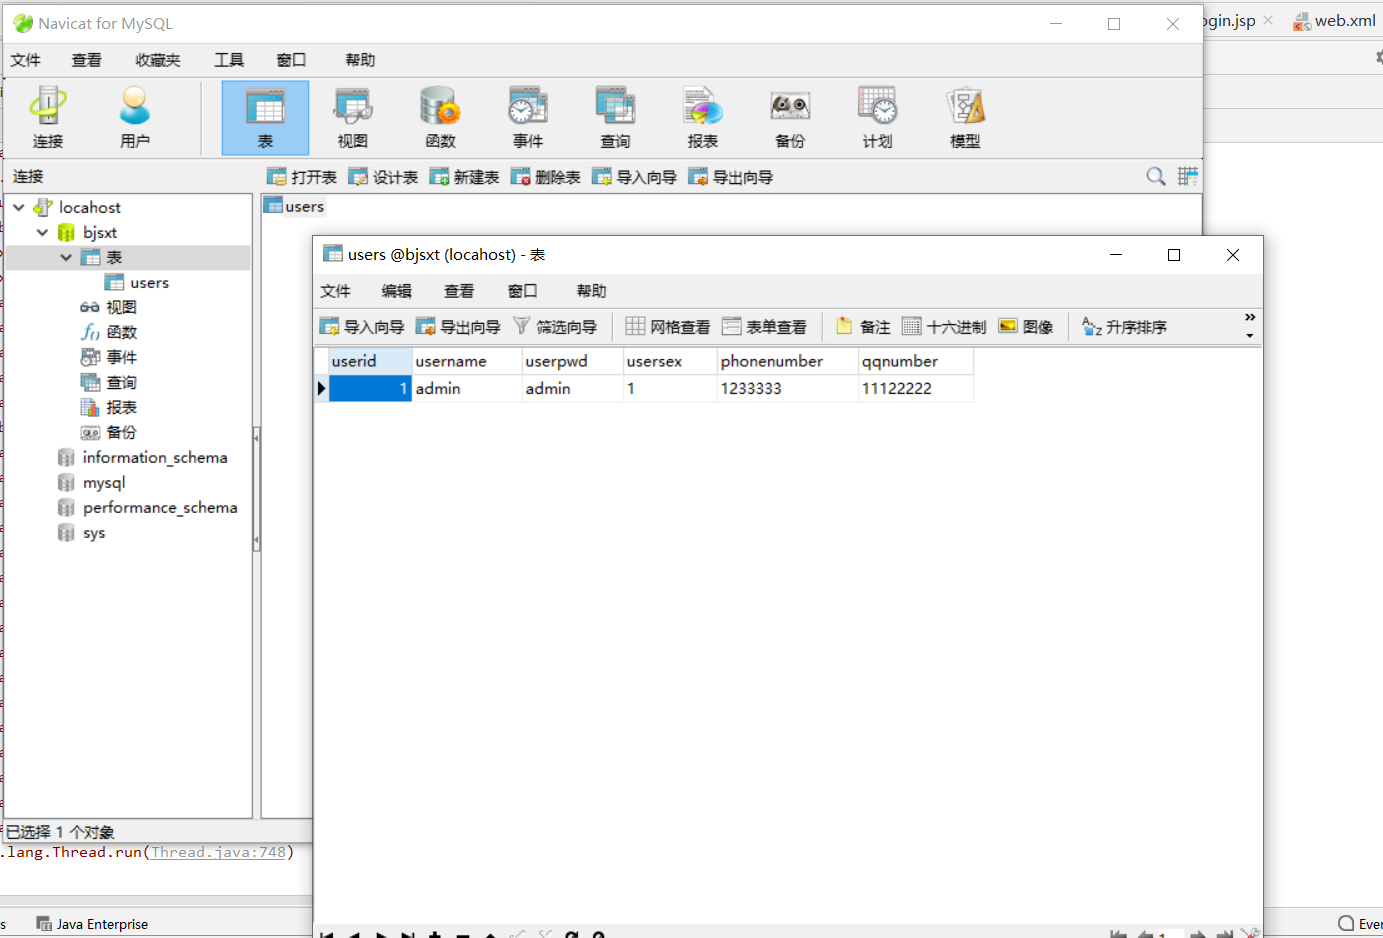Select the 视图 view icon in main toolbar
The image size is (1383, 938).
click(352, 118)
